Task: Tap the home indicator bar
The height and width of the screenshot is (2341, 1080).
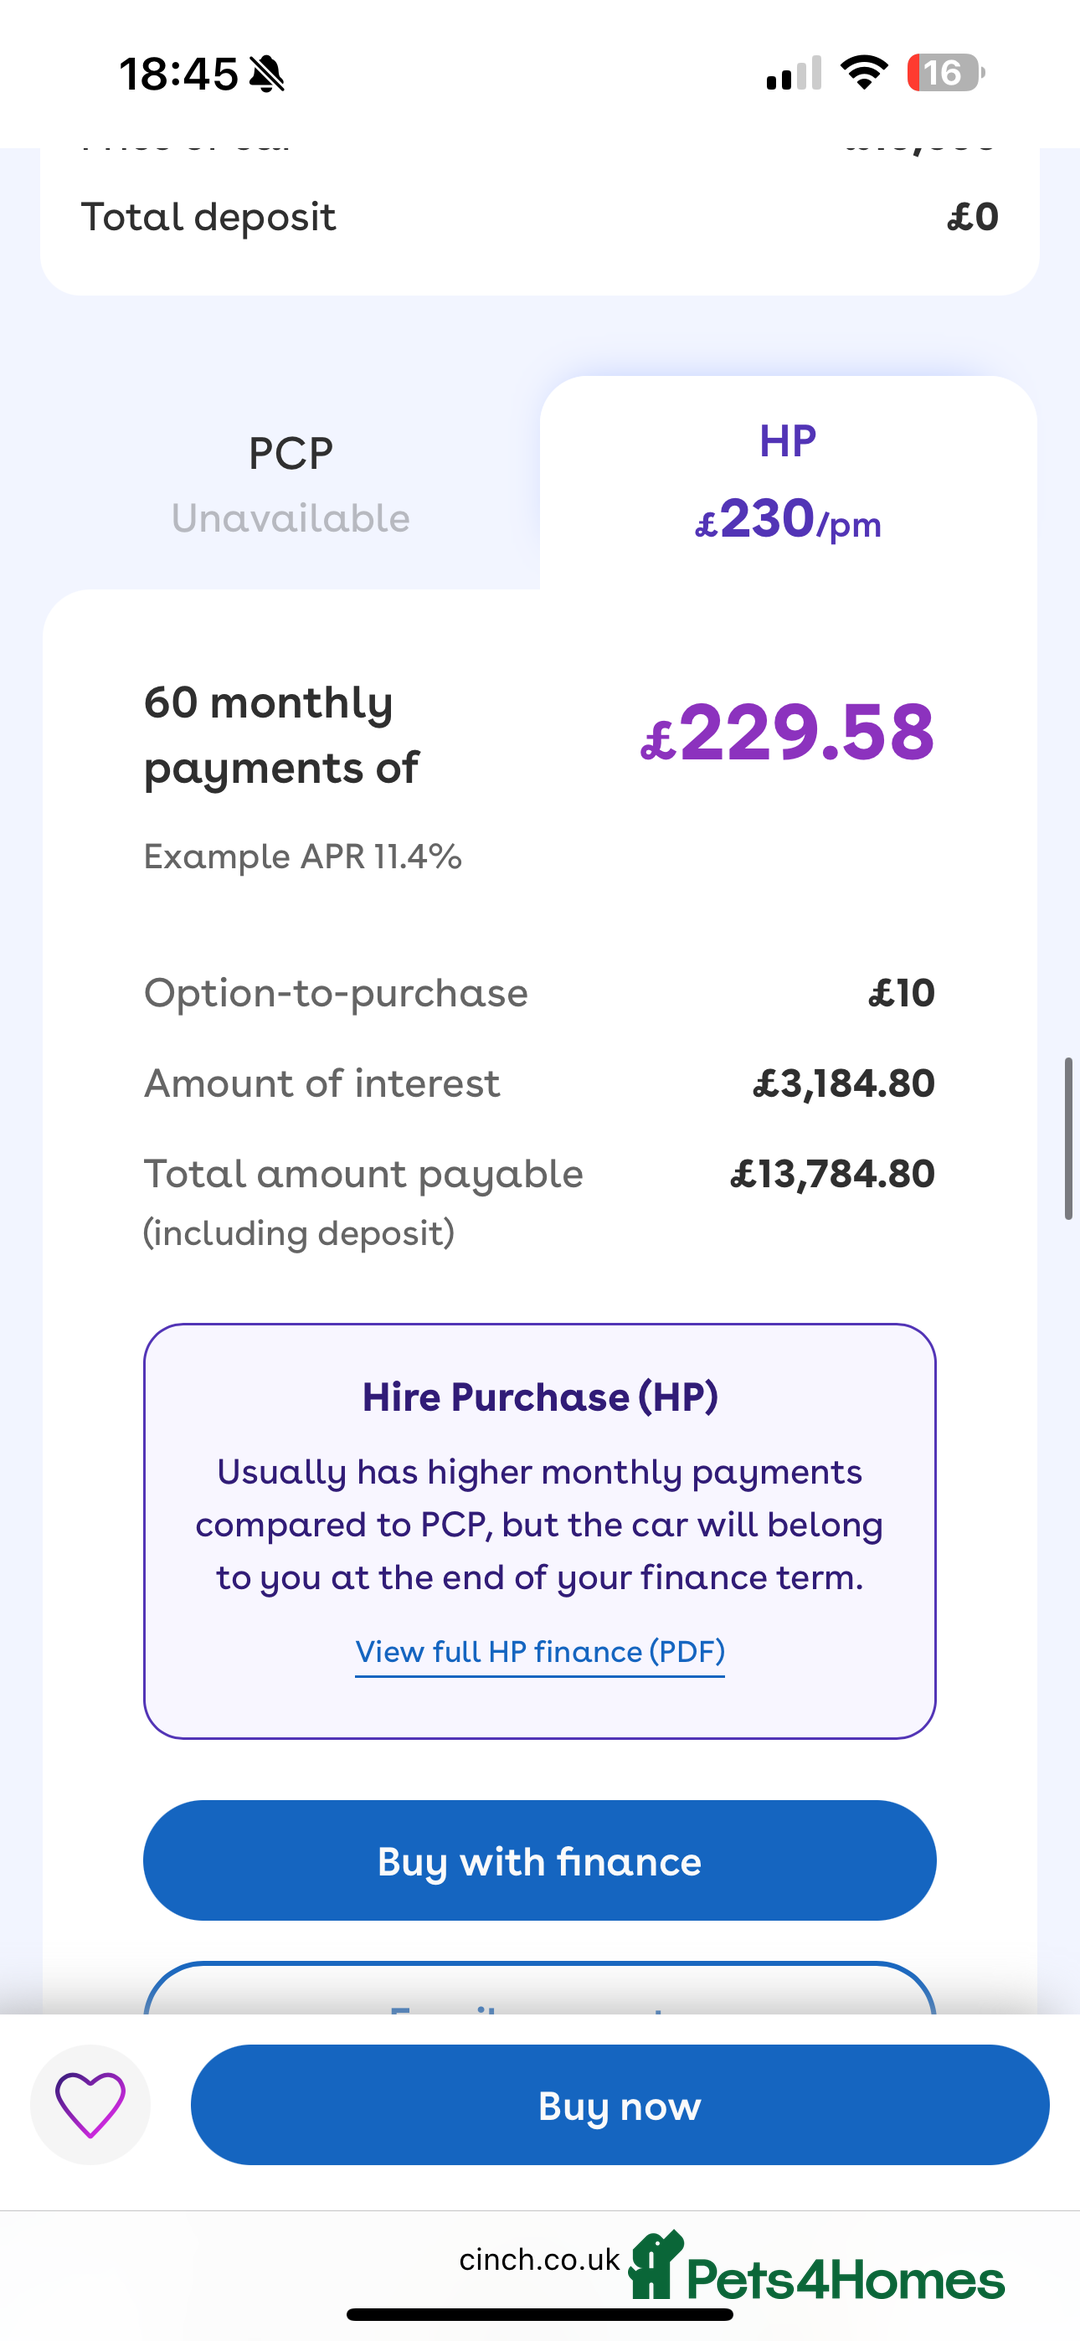Action: point(540,2314)
